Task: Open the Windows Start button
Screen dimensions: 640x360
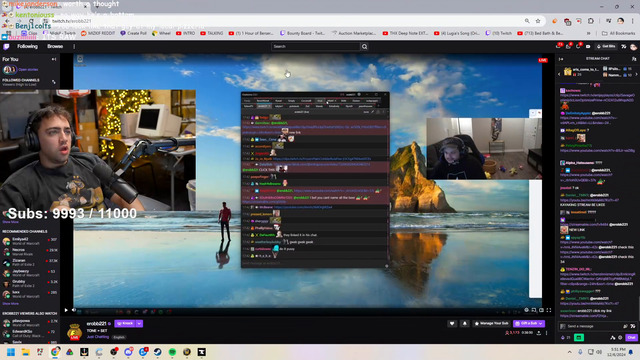Action: 11,352
